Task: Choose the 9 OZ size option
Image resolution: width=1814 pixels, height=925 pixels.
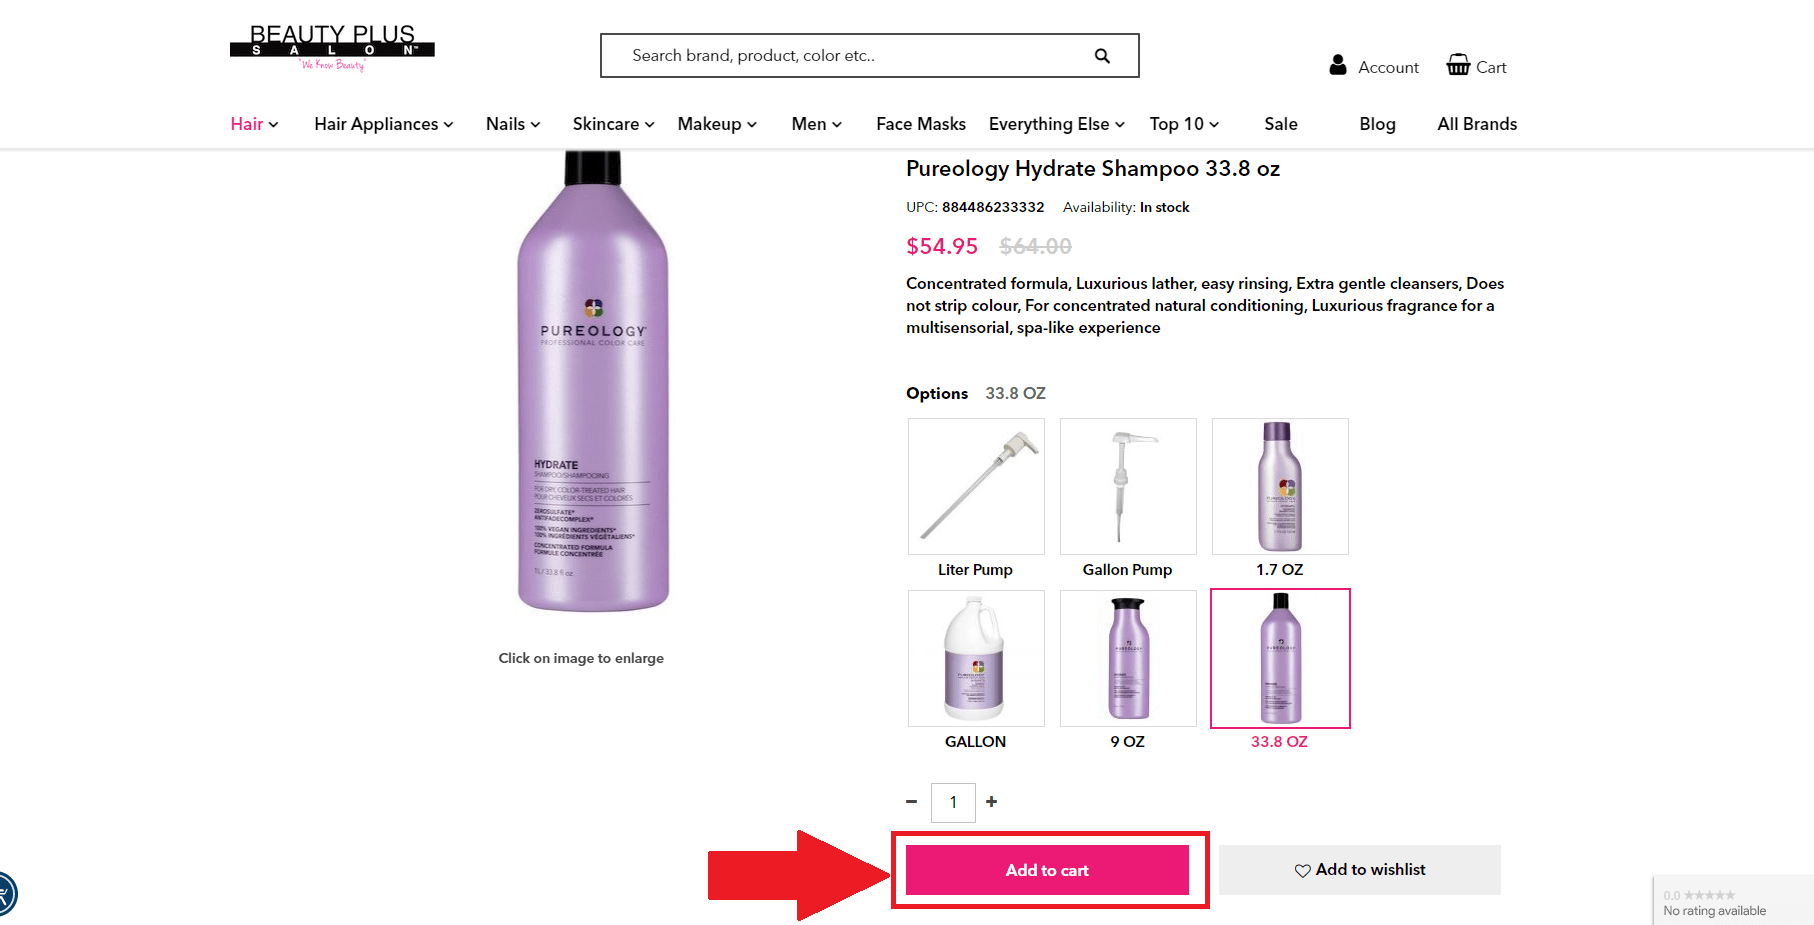Action: click(x=1128, y=659)
